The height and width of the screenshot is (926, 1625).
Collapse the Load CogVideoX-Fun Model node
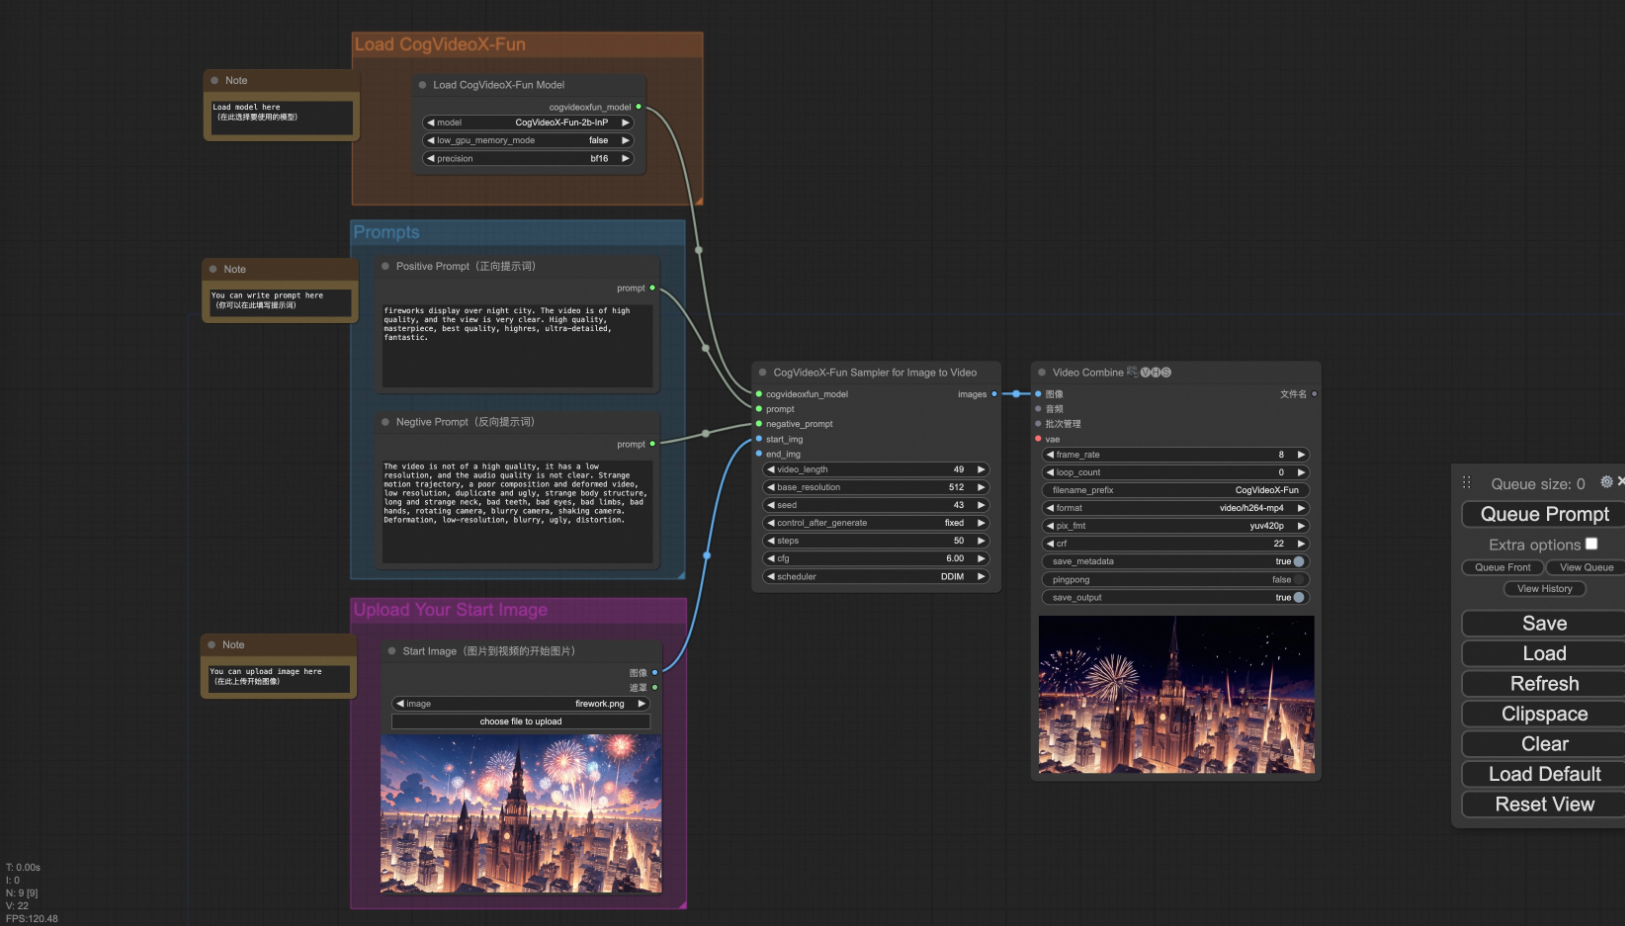(x=423, y=85)
